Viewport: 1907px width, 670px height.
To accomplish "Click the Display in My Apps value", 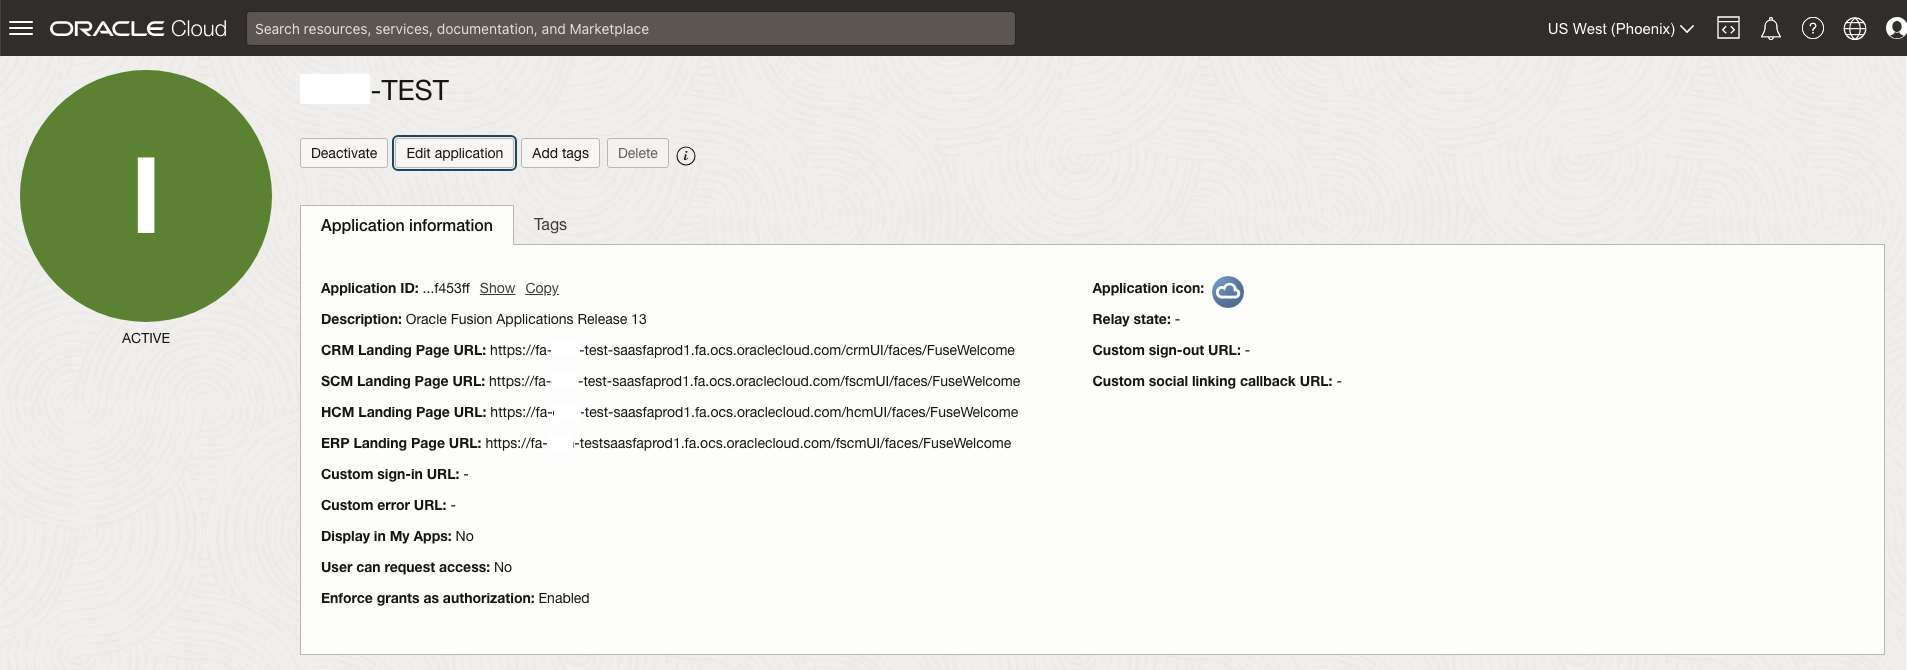I will click(465, 536).
